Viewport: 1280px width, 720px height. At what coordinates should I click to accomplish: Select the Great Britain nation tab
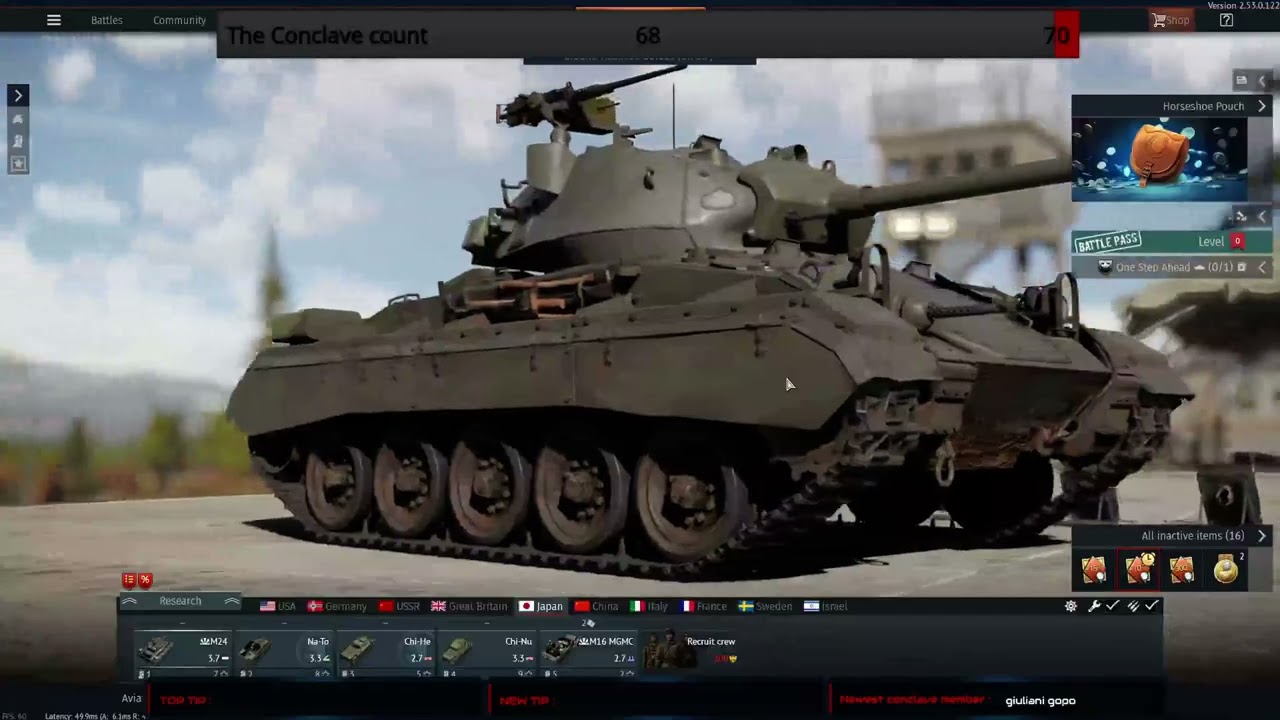pyautogui.click(x=469, y=606)
